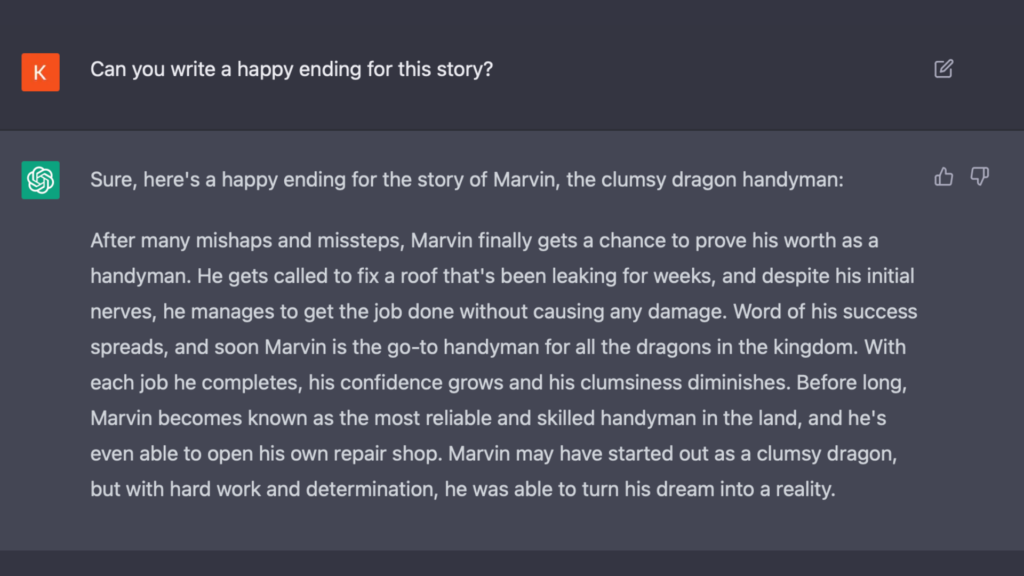Image resolution: width=1024 pixels, height=576 pixels.
Task: Give the response a thumbs up
Action: (943, 177)
